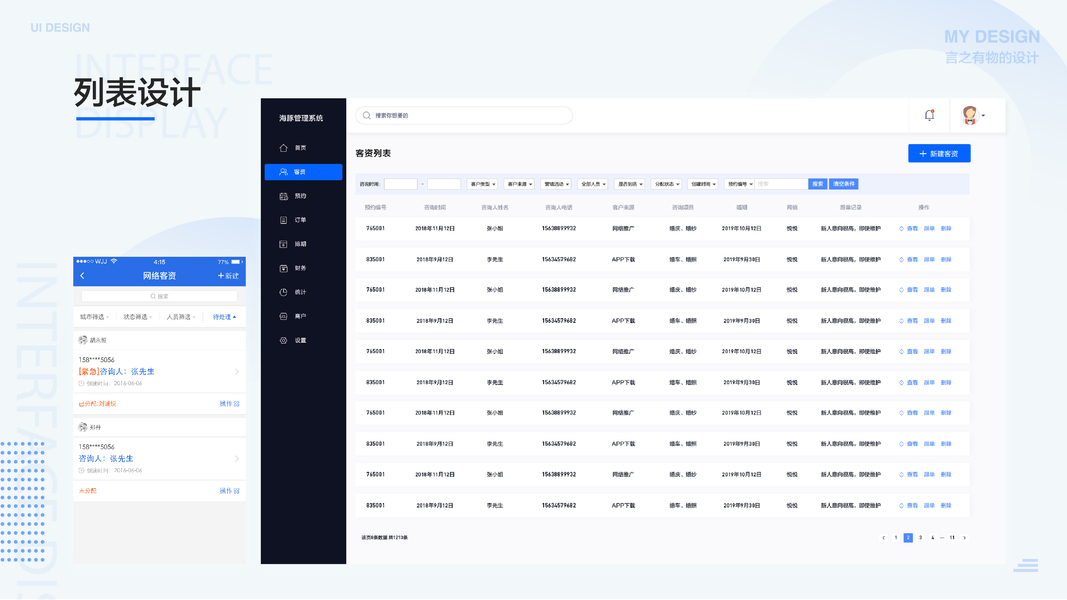Open the 财务 finance icon in sidebar
The width and height of the screenshot is (1067, 600).
[x=283, y=268]
